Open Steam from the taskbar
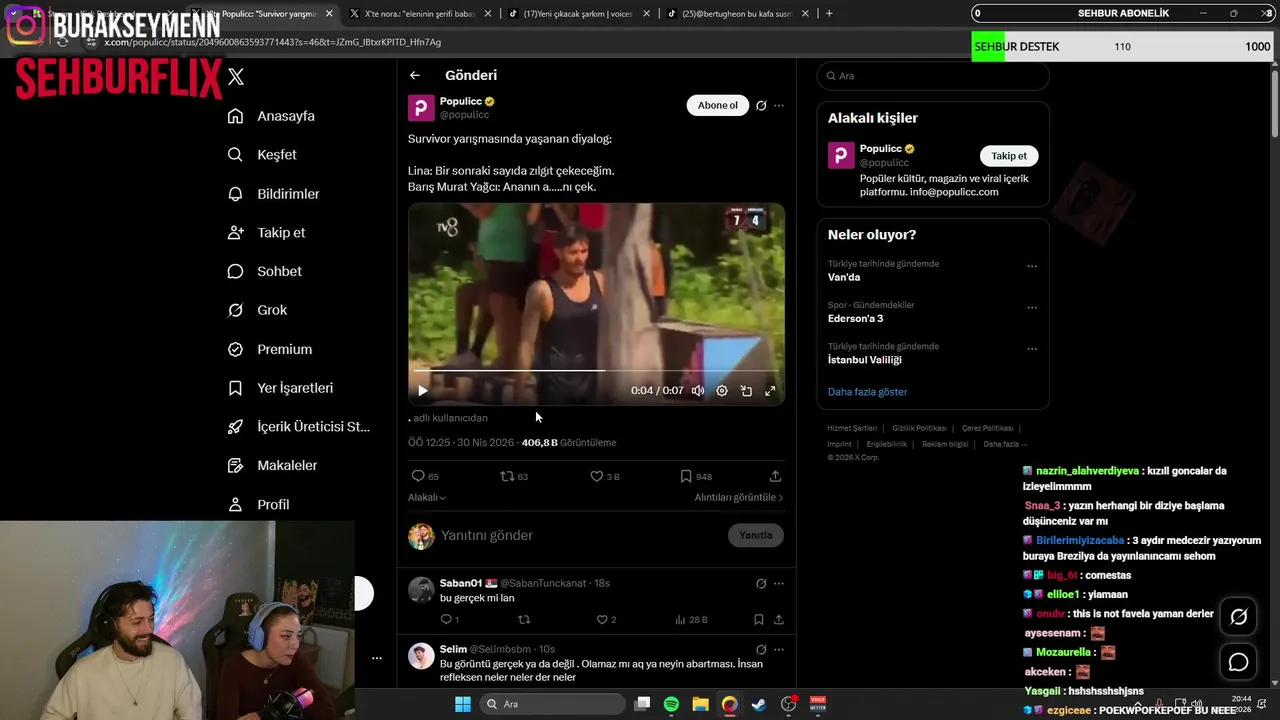The image size is (1280, 720). (758, 704)
